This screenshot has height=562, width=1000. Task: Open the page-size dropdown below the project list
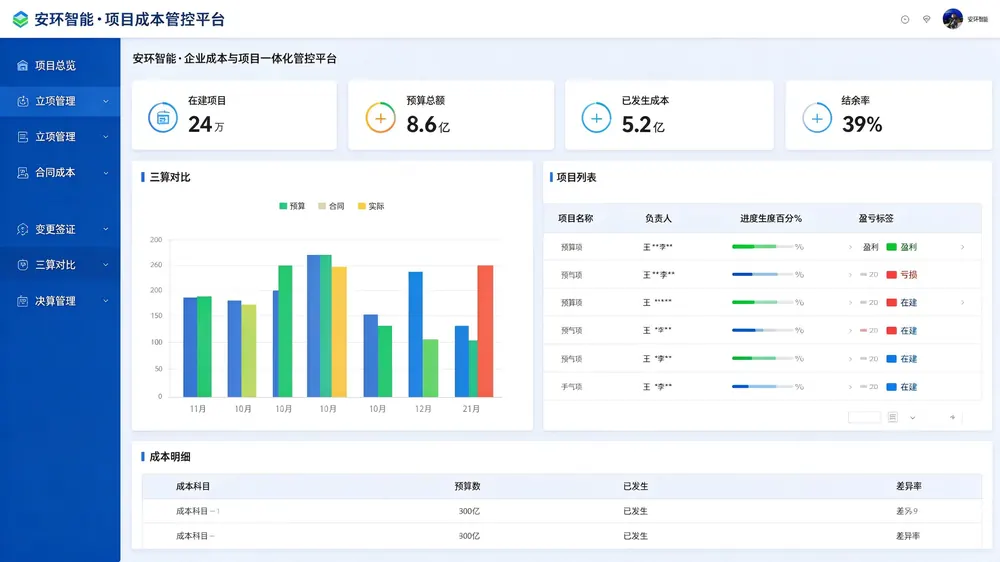coord(913,418)
